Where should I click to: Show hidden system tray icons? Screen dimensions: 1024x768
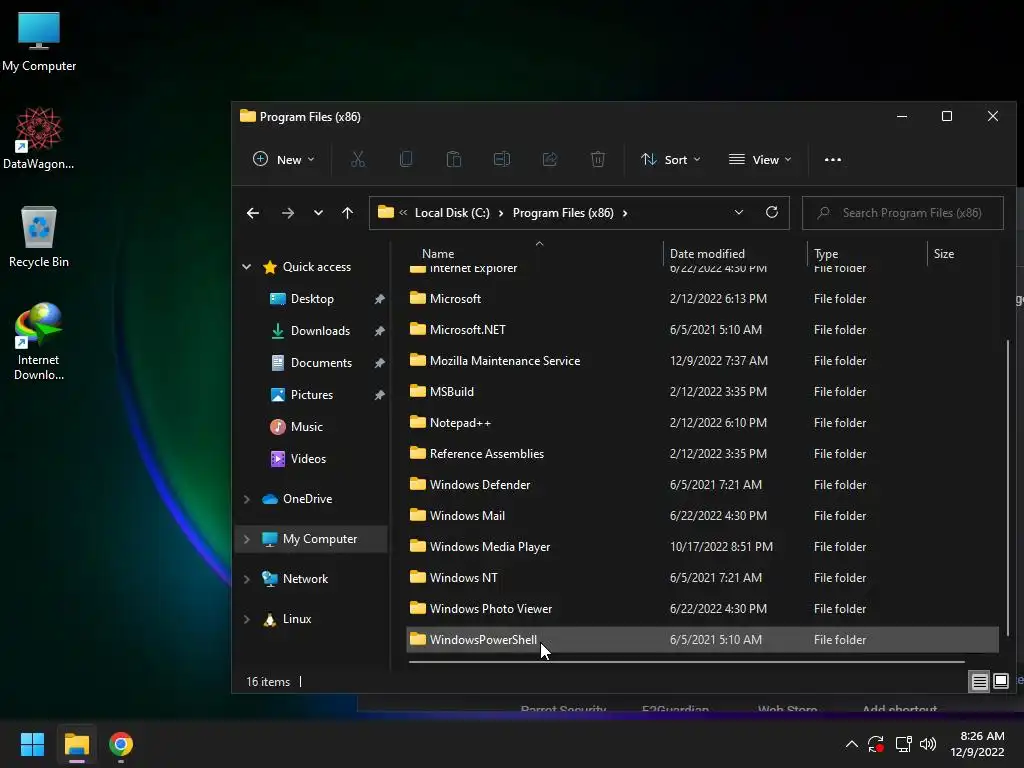[x=852, y=744]
